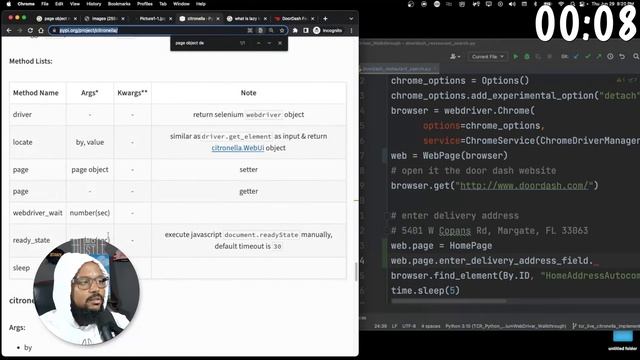Click the '4 spaces' indent status entry
The image size is (640, 360).
pyautogui.click(x=431, y=326)
